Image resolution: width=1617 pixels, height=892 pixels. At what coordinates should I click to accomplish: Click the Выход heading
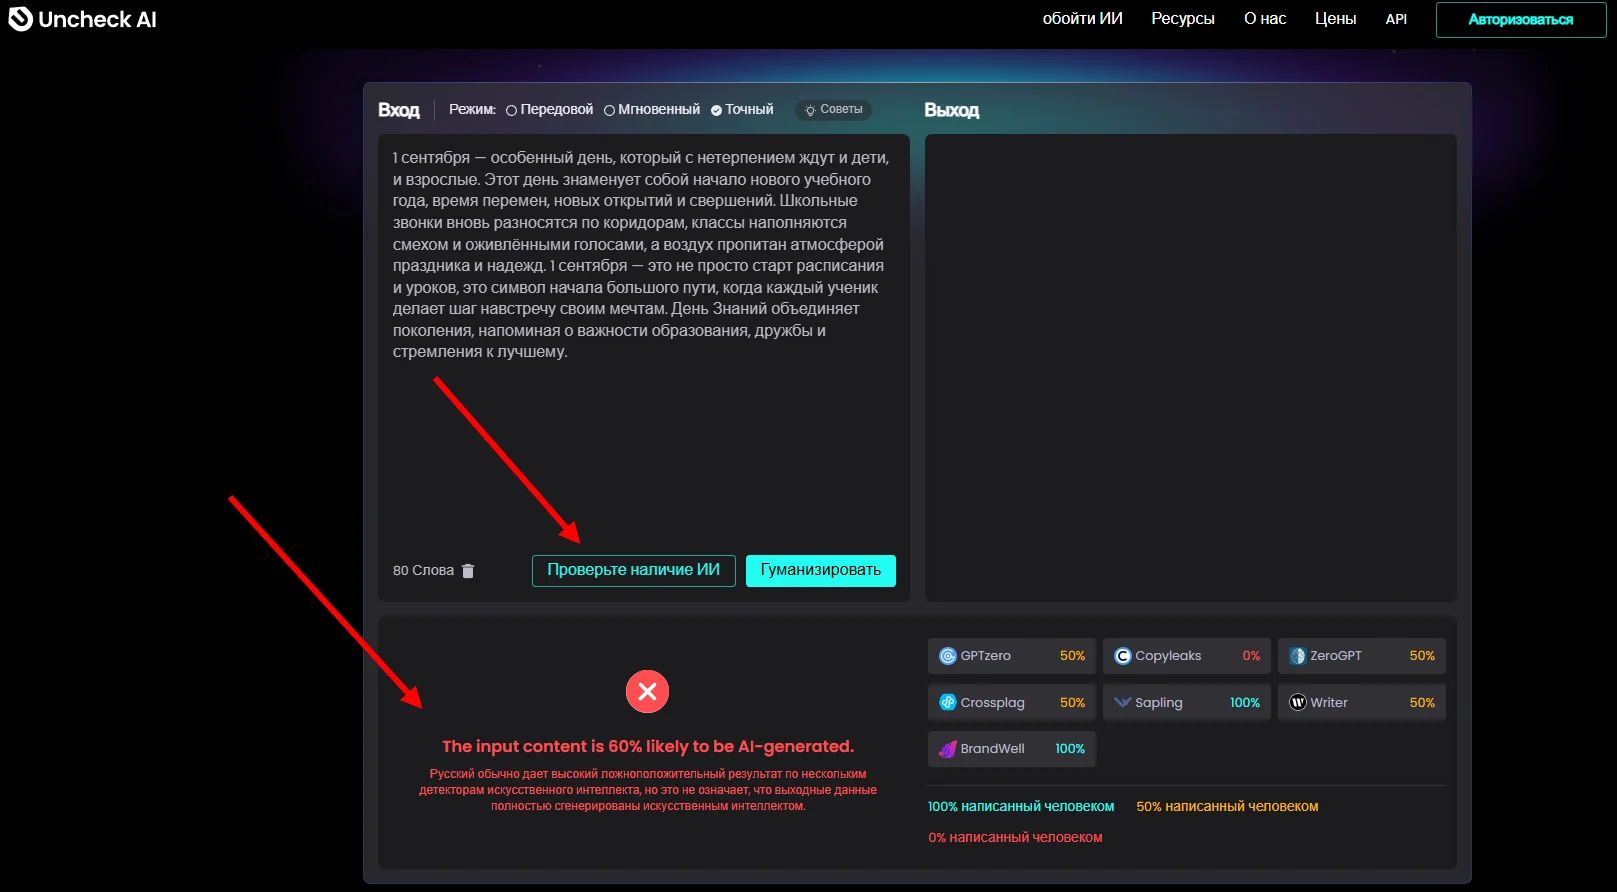[952, 110]
